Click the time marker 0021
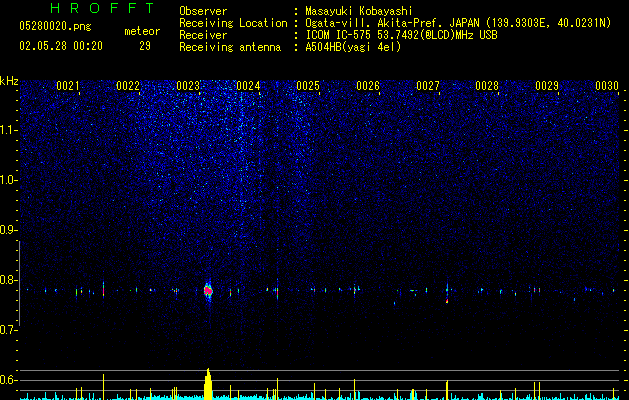The height and width of the screenshot is (400, 629). 68,86
